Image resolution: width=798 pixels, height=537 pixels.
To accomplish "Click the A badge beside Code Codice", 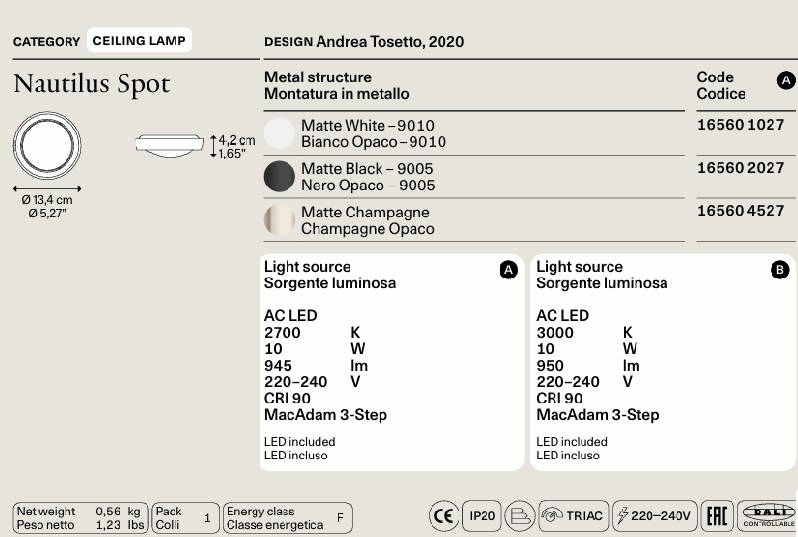I will (786, 80).
